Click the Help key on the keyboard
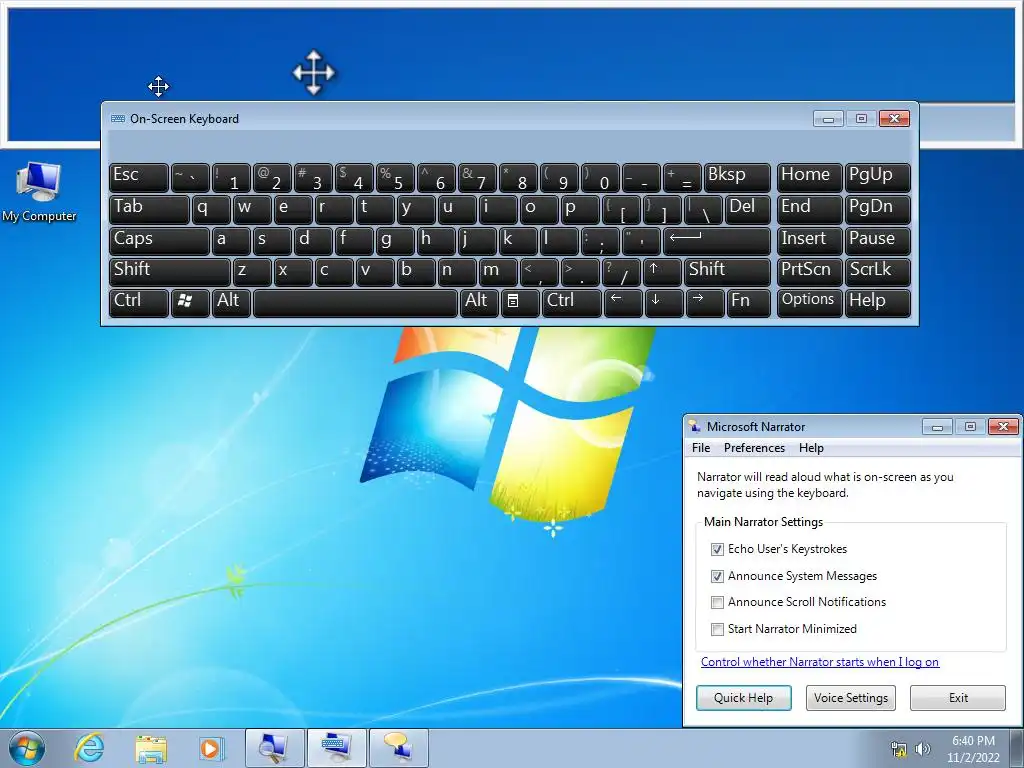This screenshot has height=768, width=1024. point(878,303)
